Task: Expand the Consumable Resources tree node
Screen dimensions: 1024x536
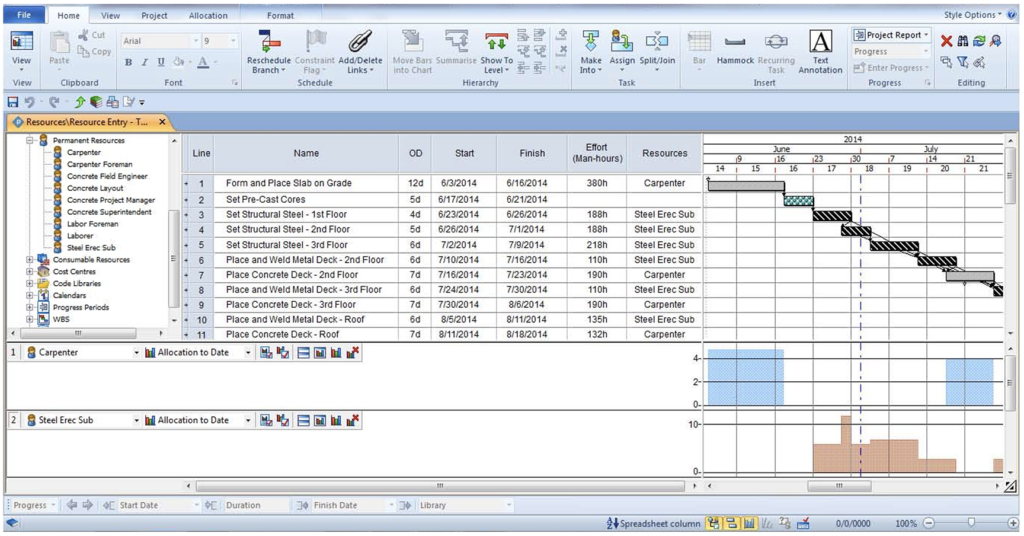Action: [x=30, y=260]
